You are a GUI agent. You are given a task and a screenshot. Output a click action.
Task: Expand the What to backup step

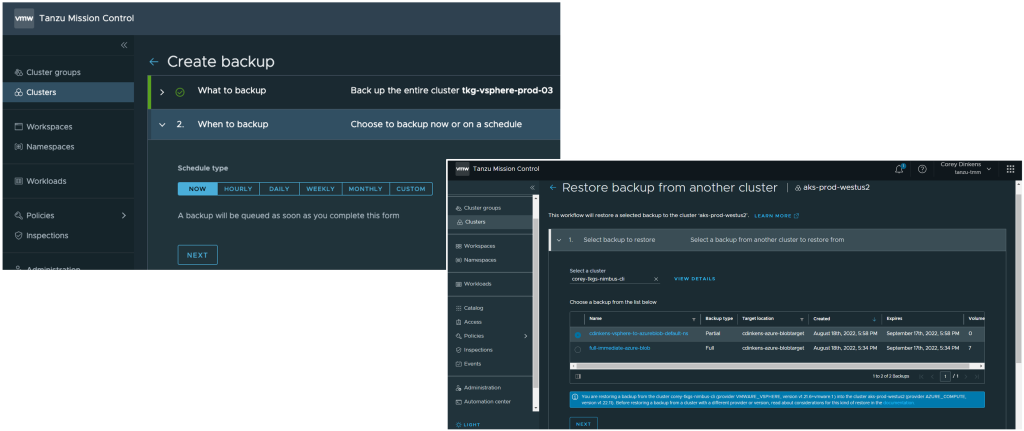point(162,91)
